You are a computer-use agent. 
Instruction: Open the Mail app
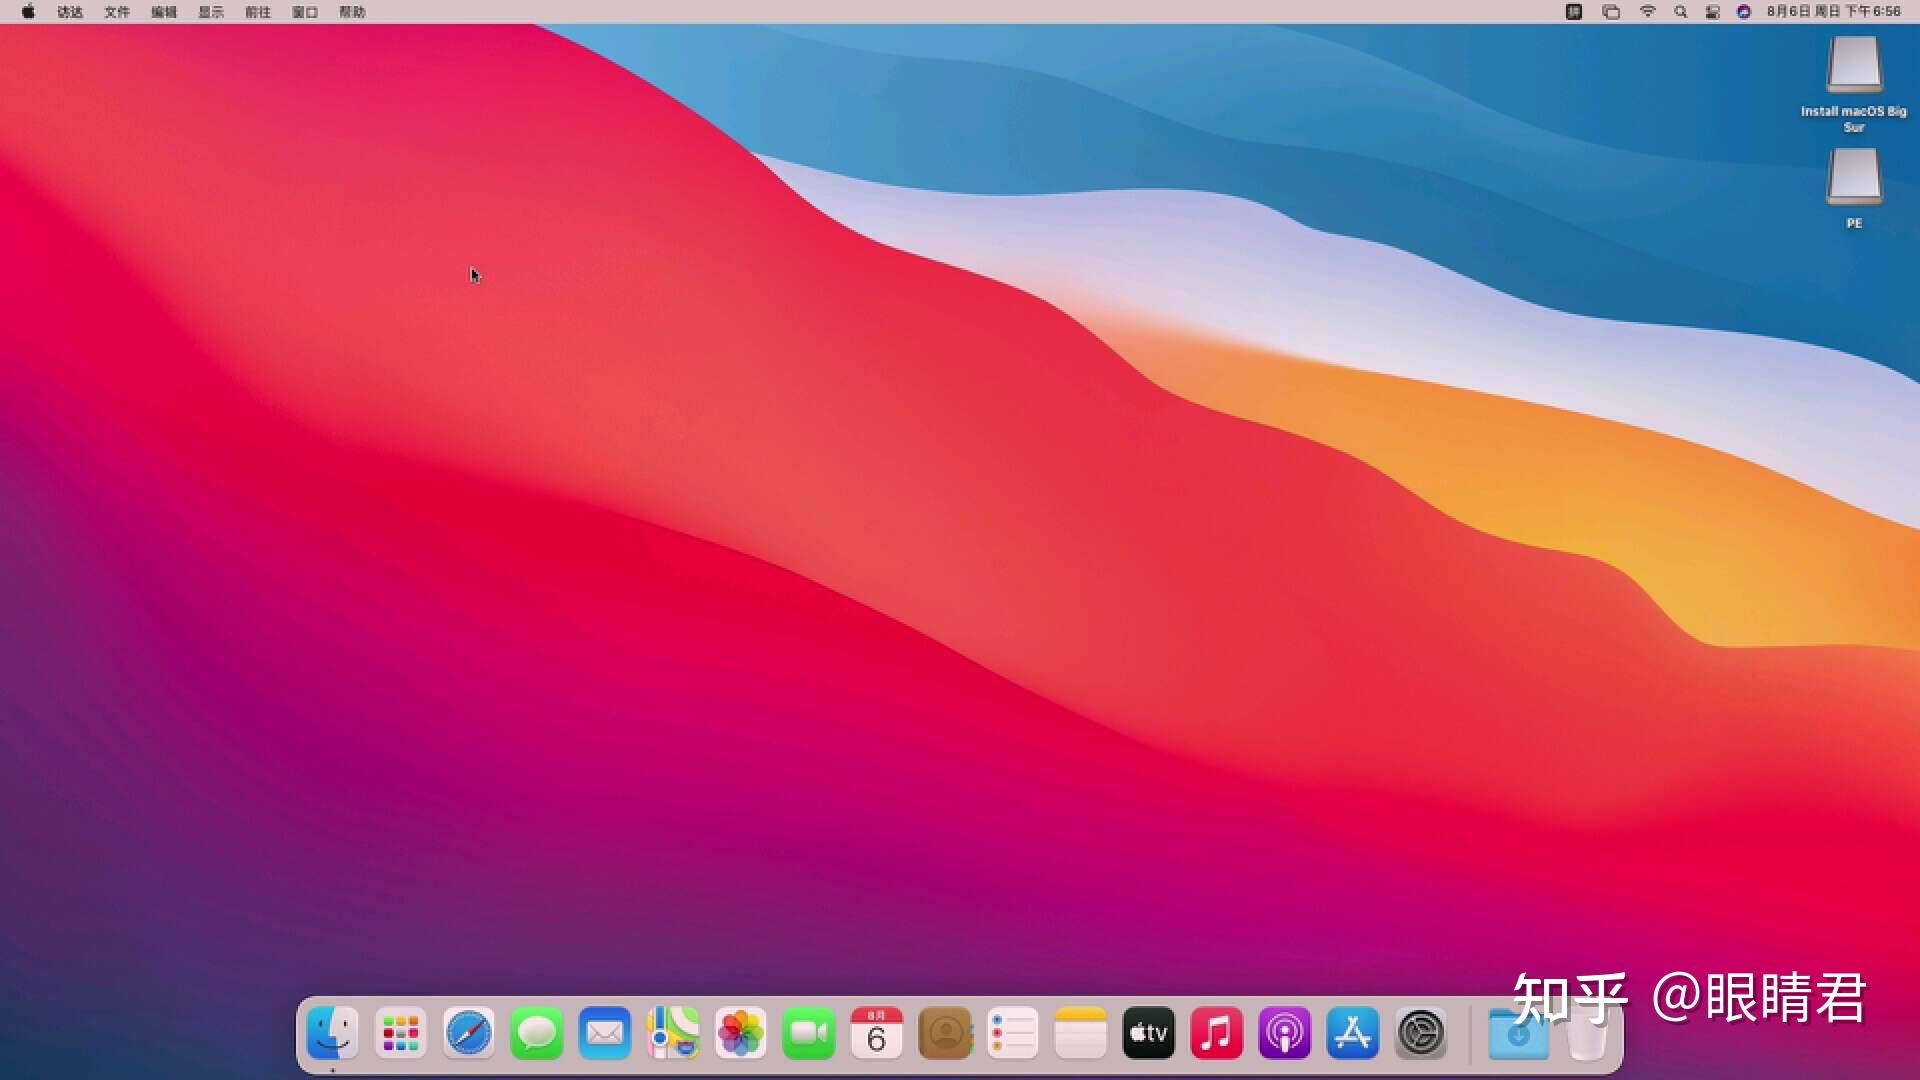pyautogui.click(x=604, y=1033)
